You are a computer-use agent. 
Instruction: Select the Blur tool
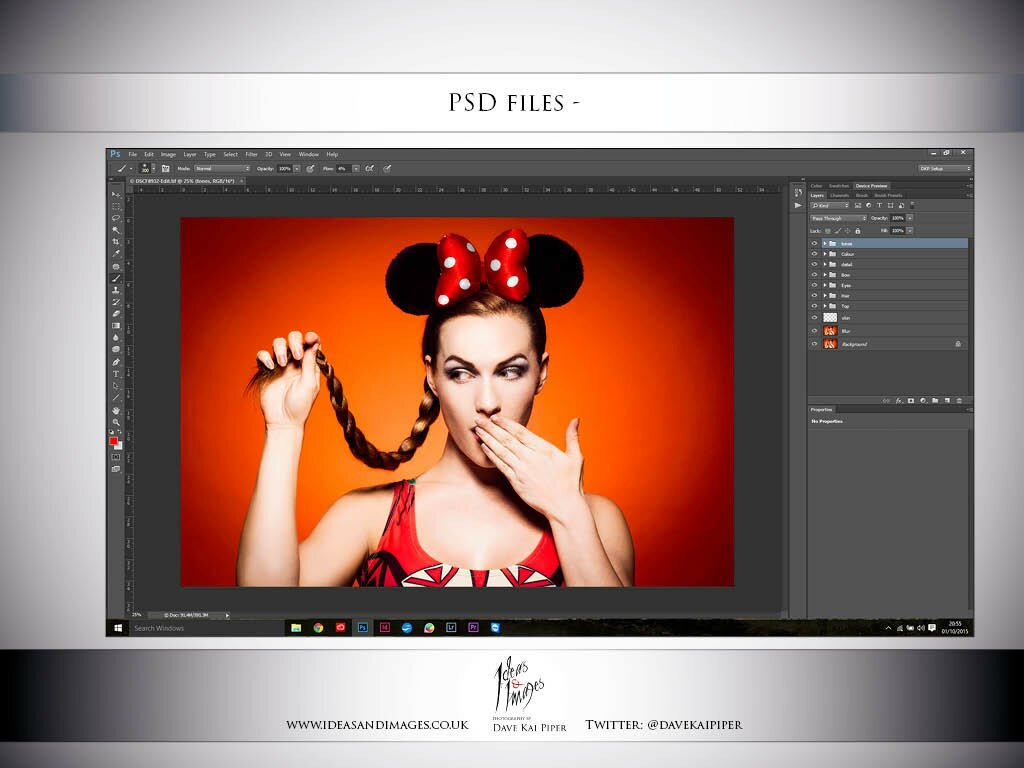(116, 337)
